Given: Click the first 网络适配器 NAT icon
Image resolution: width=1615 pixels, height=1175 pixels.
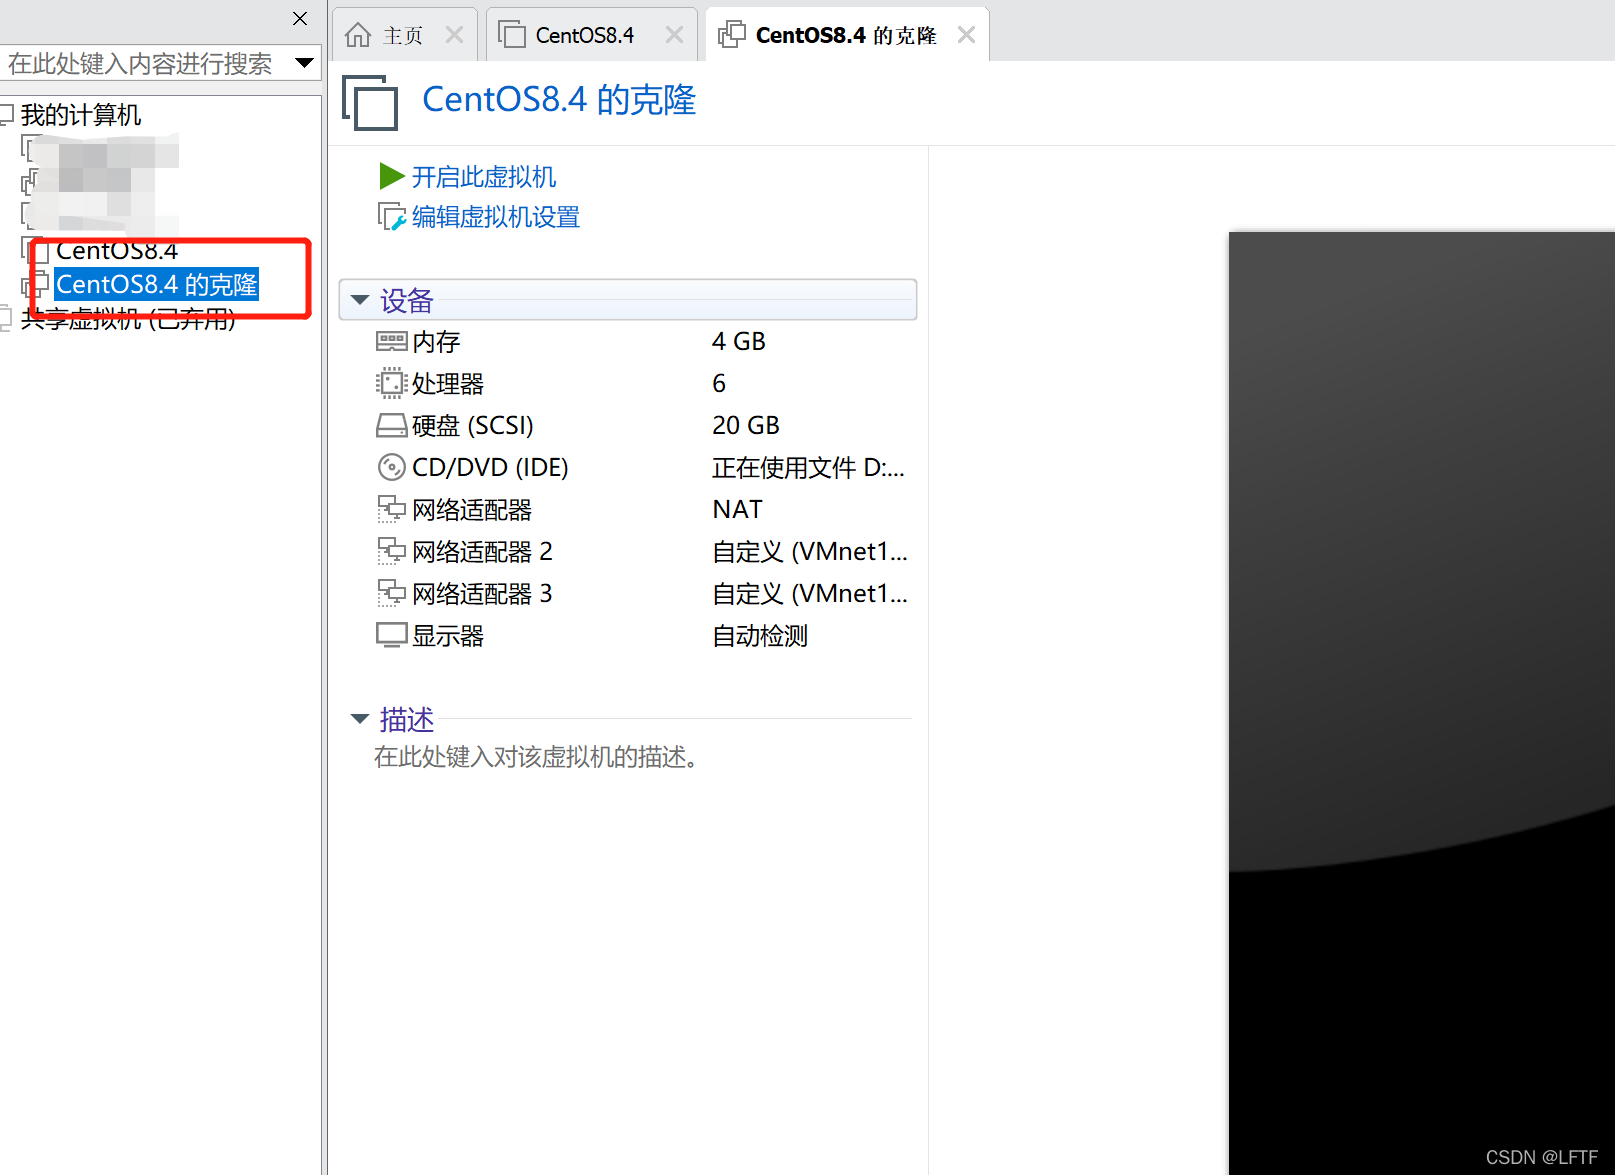Looking at the screenshot, I should pos(391,510).
